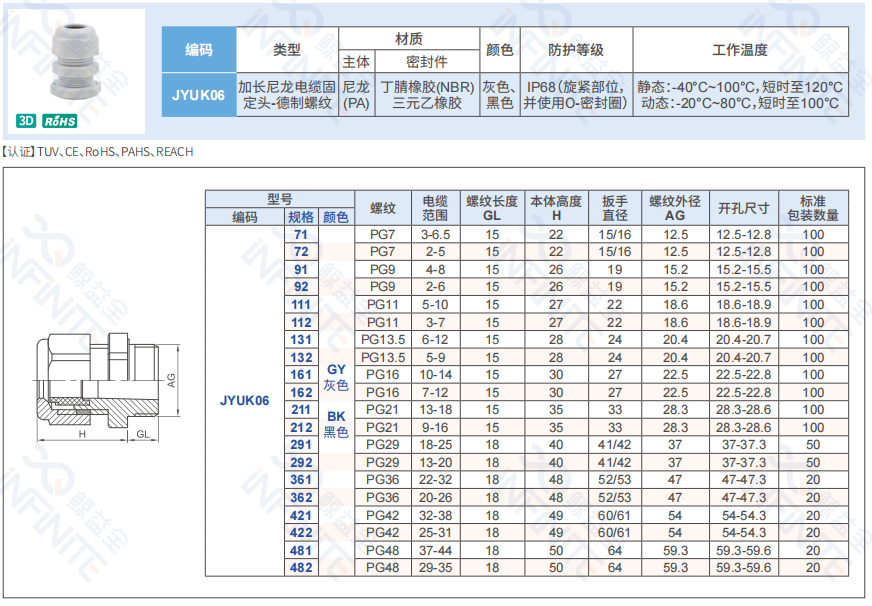
Task: Click the GY gray color option
Action: [336, 377]
